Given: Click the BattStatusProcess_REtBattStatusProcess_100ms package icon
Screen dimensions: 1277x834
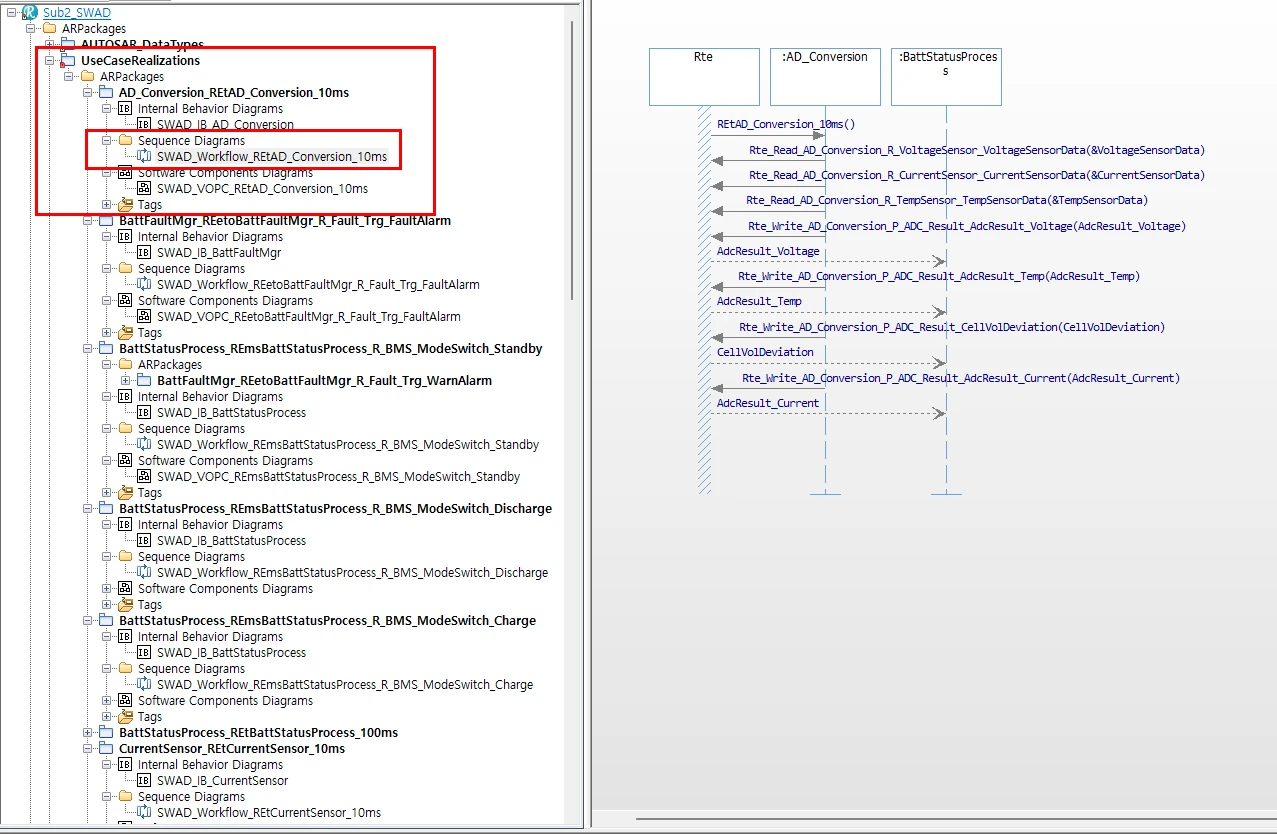Looking at the screenshot, I should pos(106,733).
